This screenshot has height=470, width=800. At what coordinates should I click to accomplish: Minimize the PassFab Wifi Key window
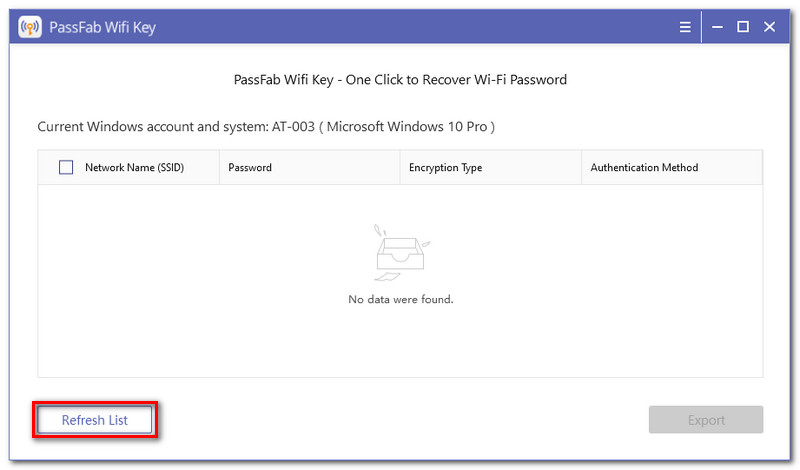pos(716,27)
